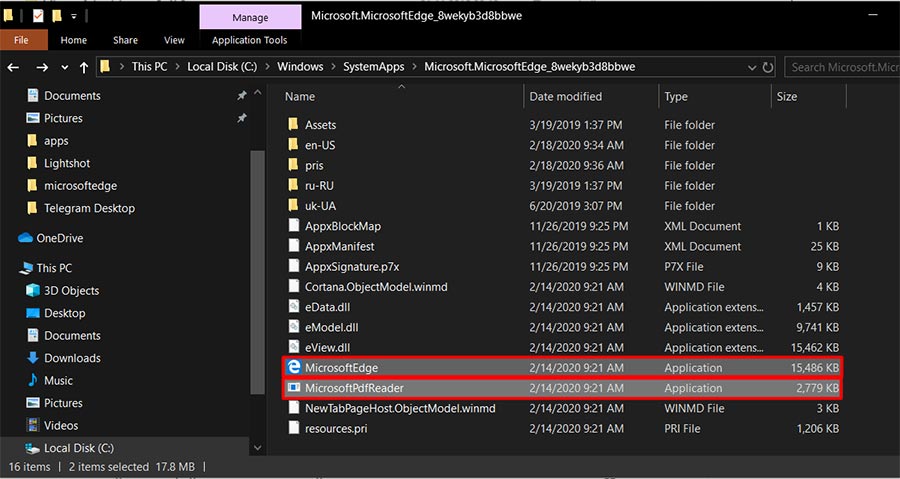Click the eData.dll file icon
This screenshot has height=479, width=900.
coord(294,306)
